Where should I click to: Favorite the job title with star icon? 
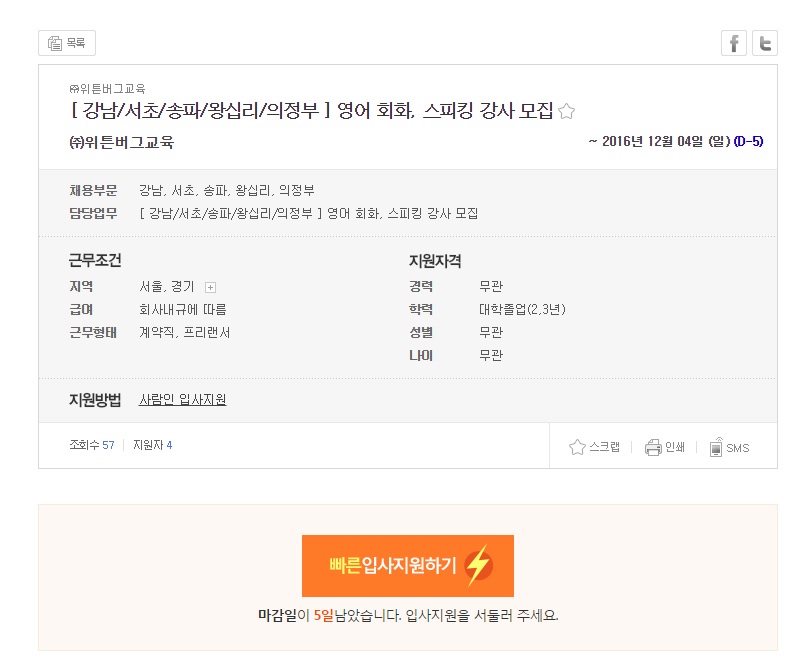pyautogui.click(x=566, y=111)
